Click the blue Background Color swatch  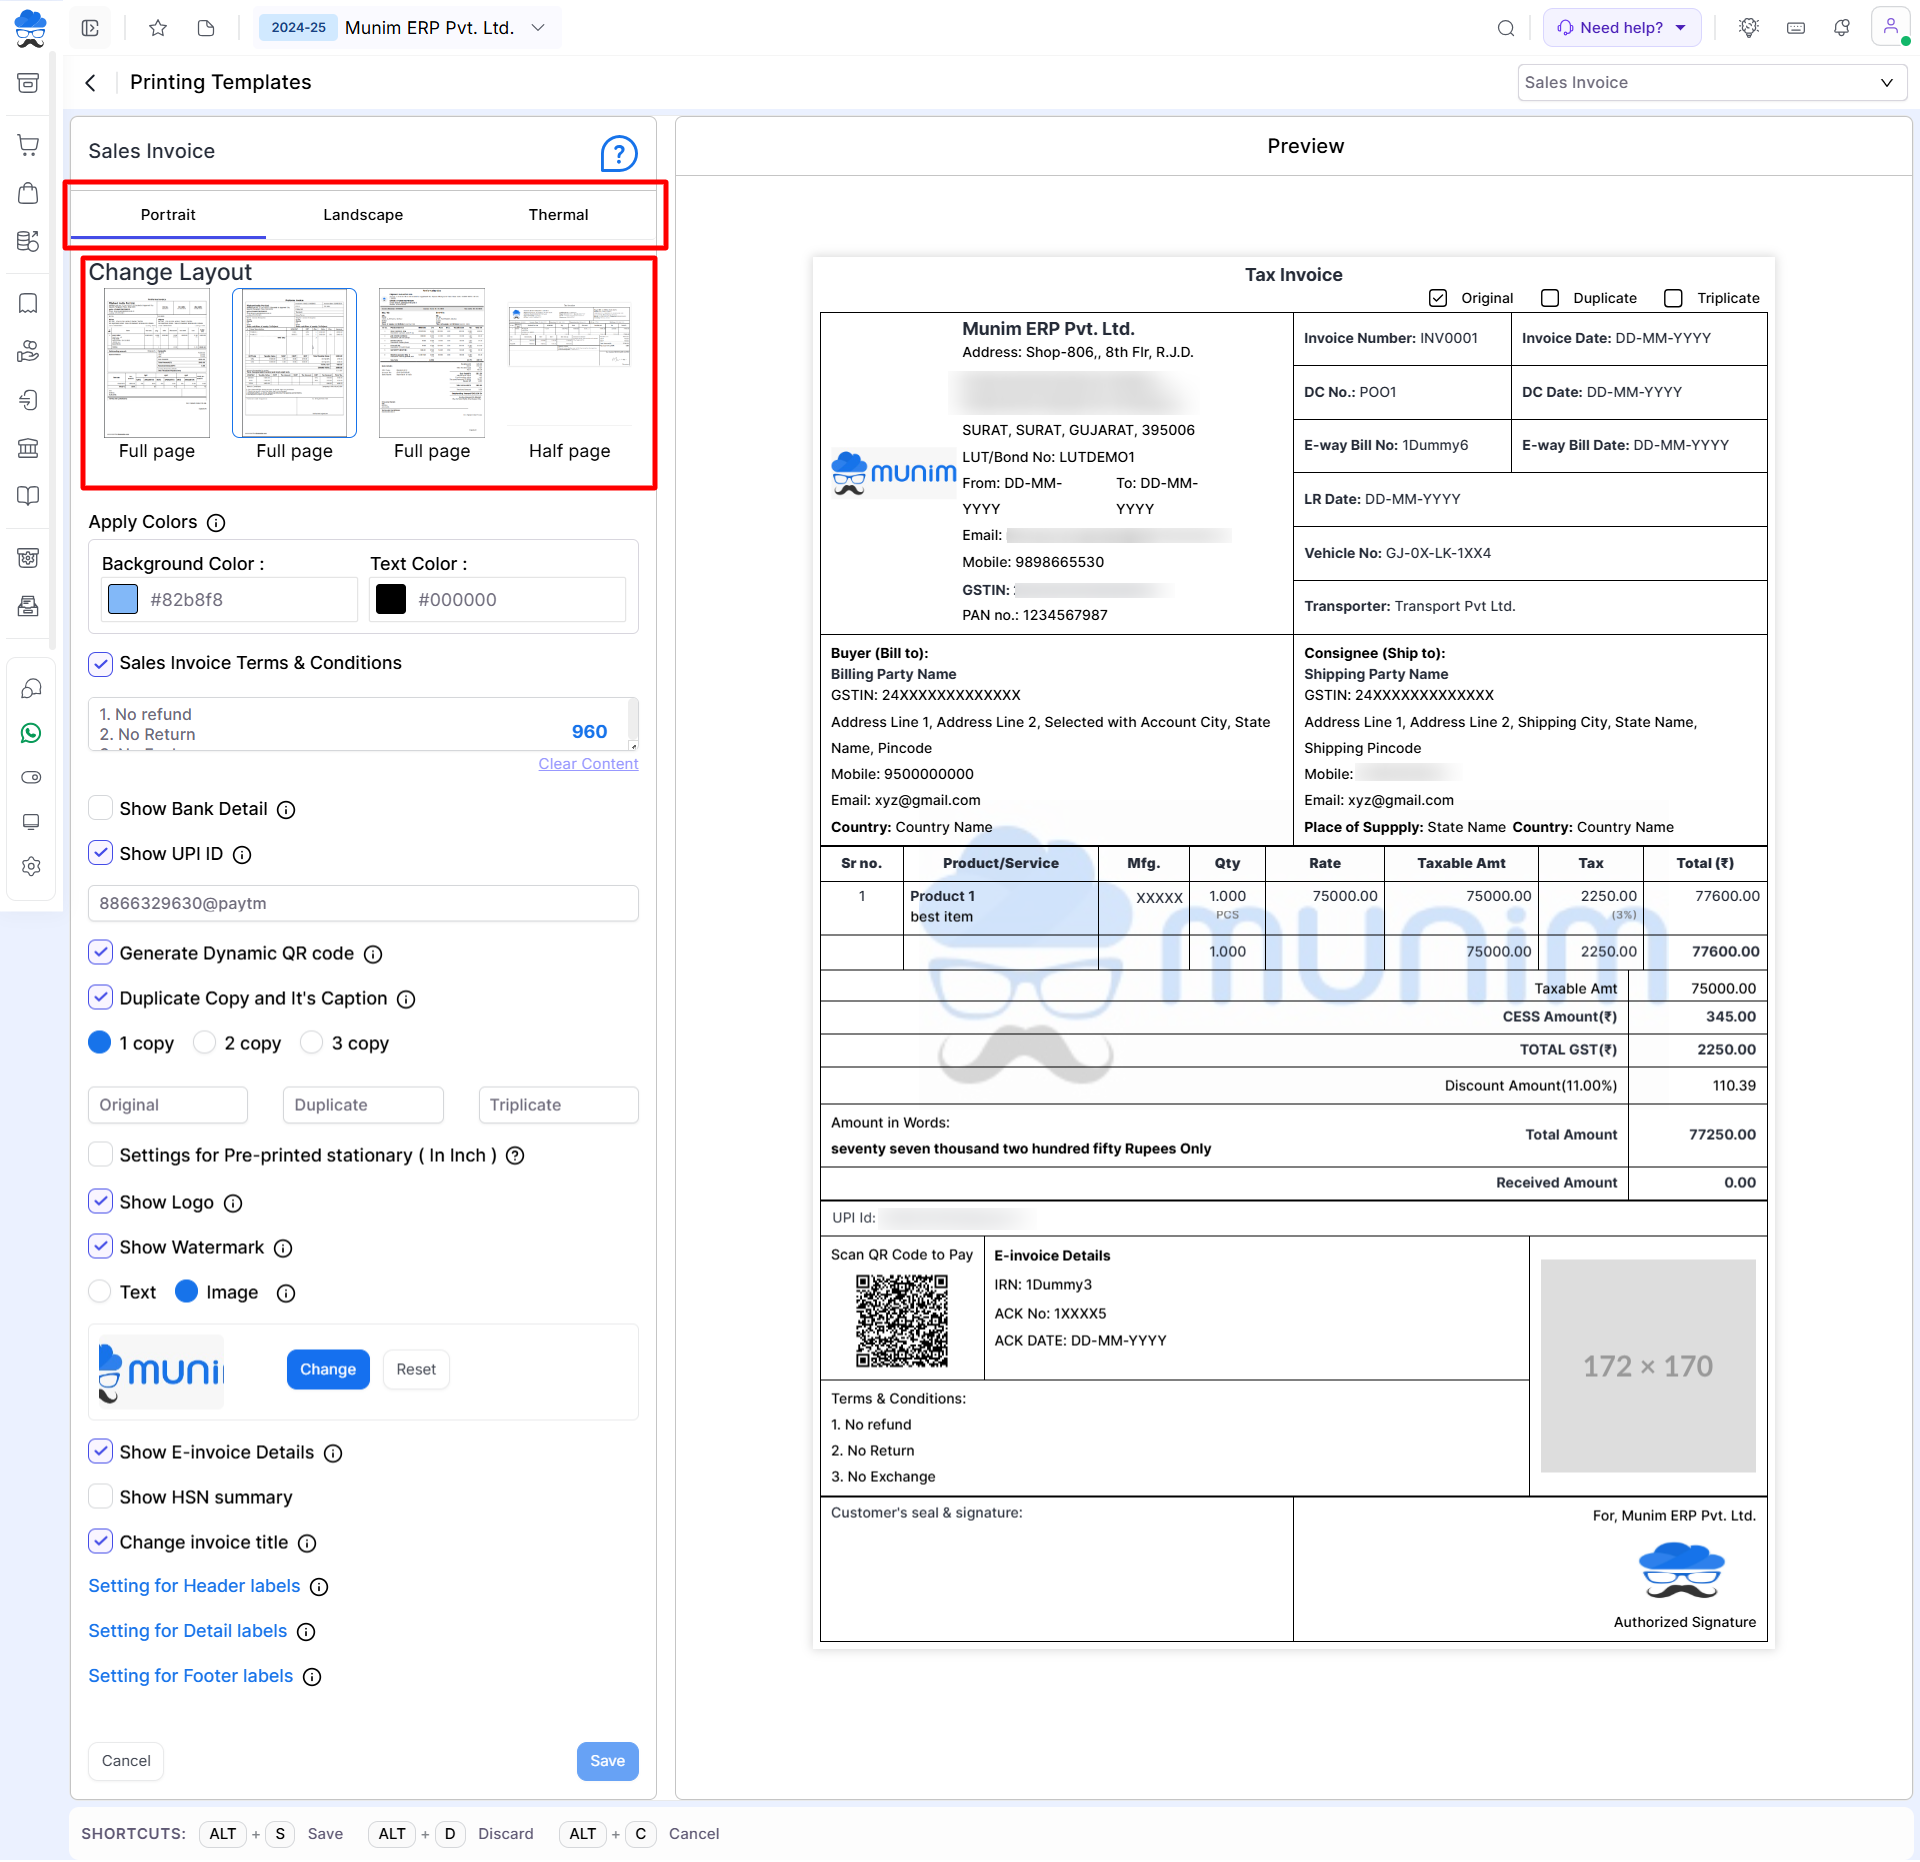click(x=122, y=600)
